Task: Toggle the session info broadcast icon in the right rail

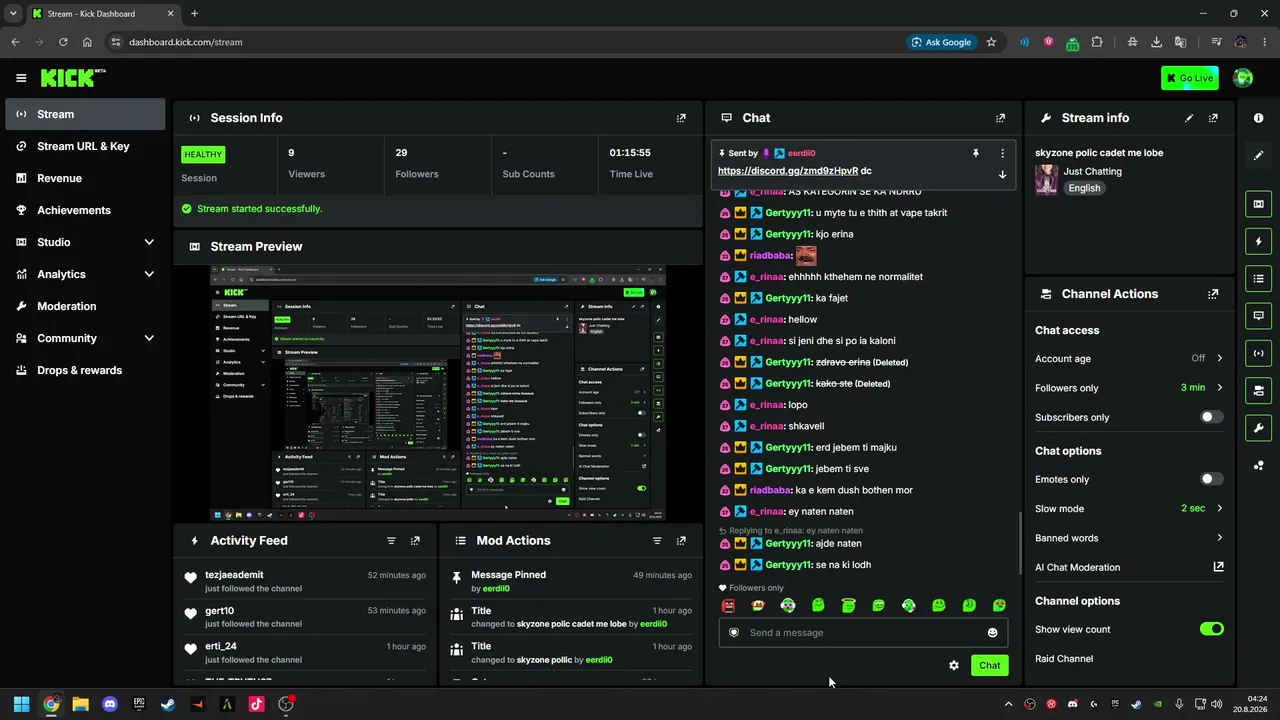Action: (1258, 353)
